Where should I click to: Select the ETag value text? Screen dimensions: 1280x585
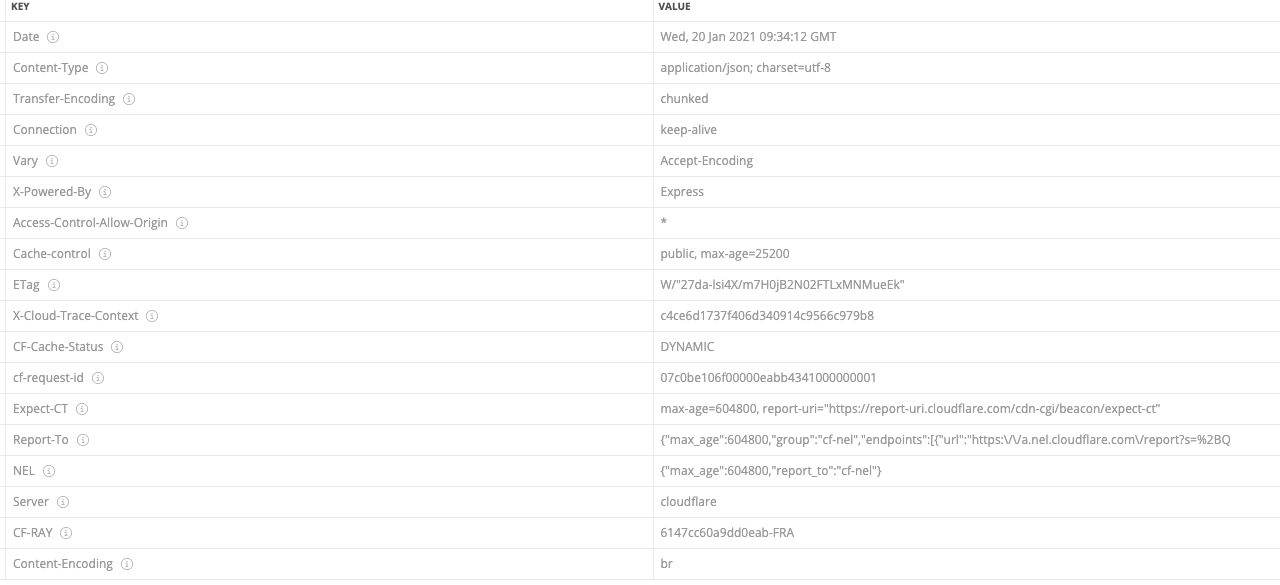tap(782, 285)
